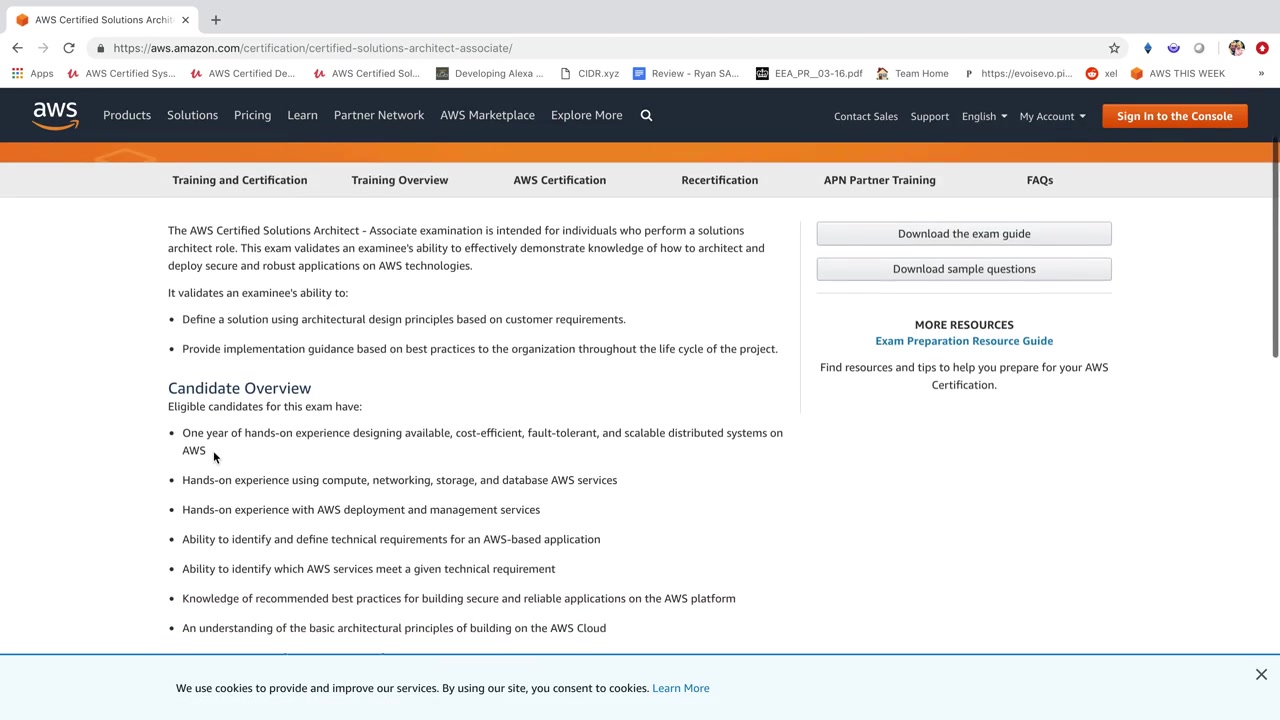Image resolution: width=1280 pixels, height=720 pixels.
Task: Click the bullet 'Hands-on experience with AWS deployment'
Action: 361,510
